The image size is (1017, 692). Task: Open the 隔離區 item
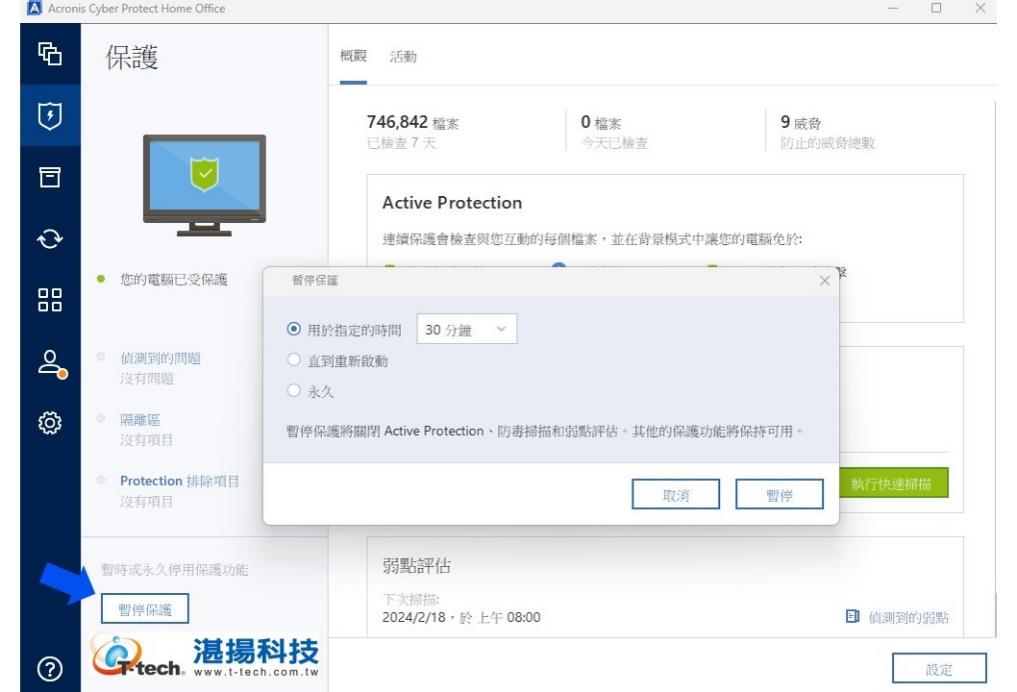139,420
